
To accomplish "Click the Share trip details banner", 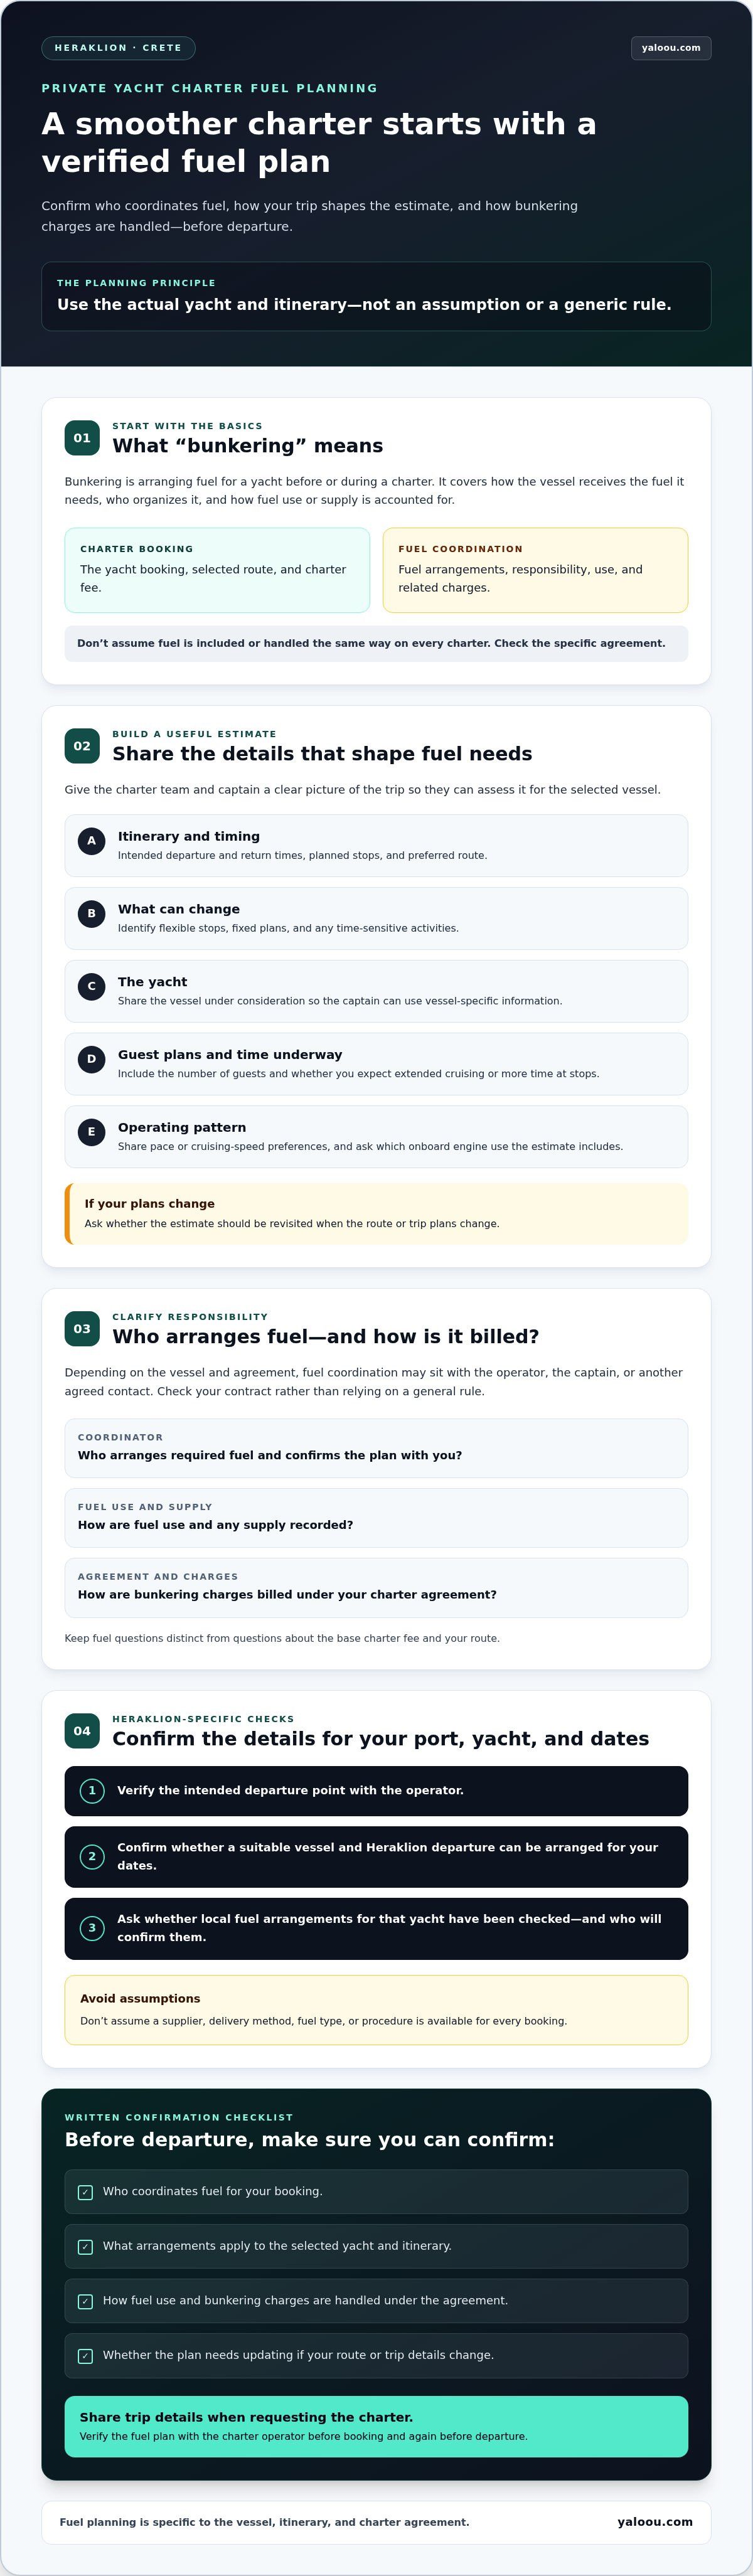I will coord(376,2427).
